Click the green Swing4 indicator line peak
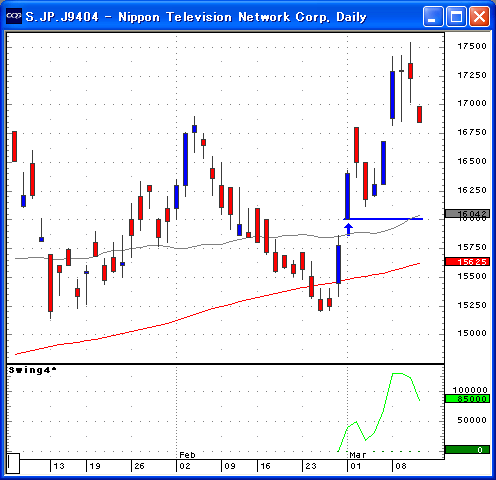Image resolution: width=496 pixels, height=480 pixels. pos(397,374)
